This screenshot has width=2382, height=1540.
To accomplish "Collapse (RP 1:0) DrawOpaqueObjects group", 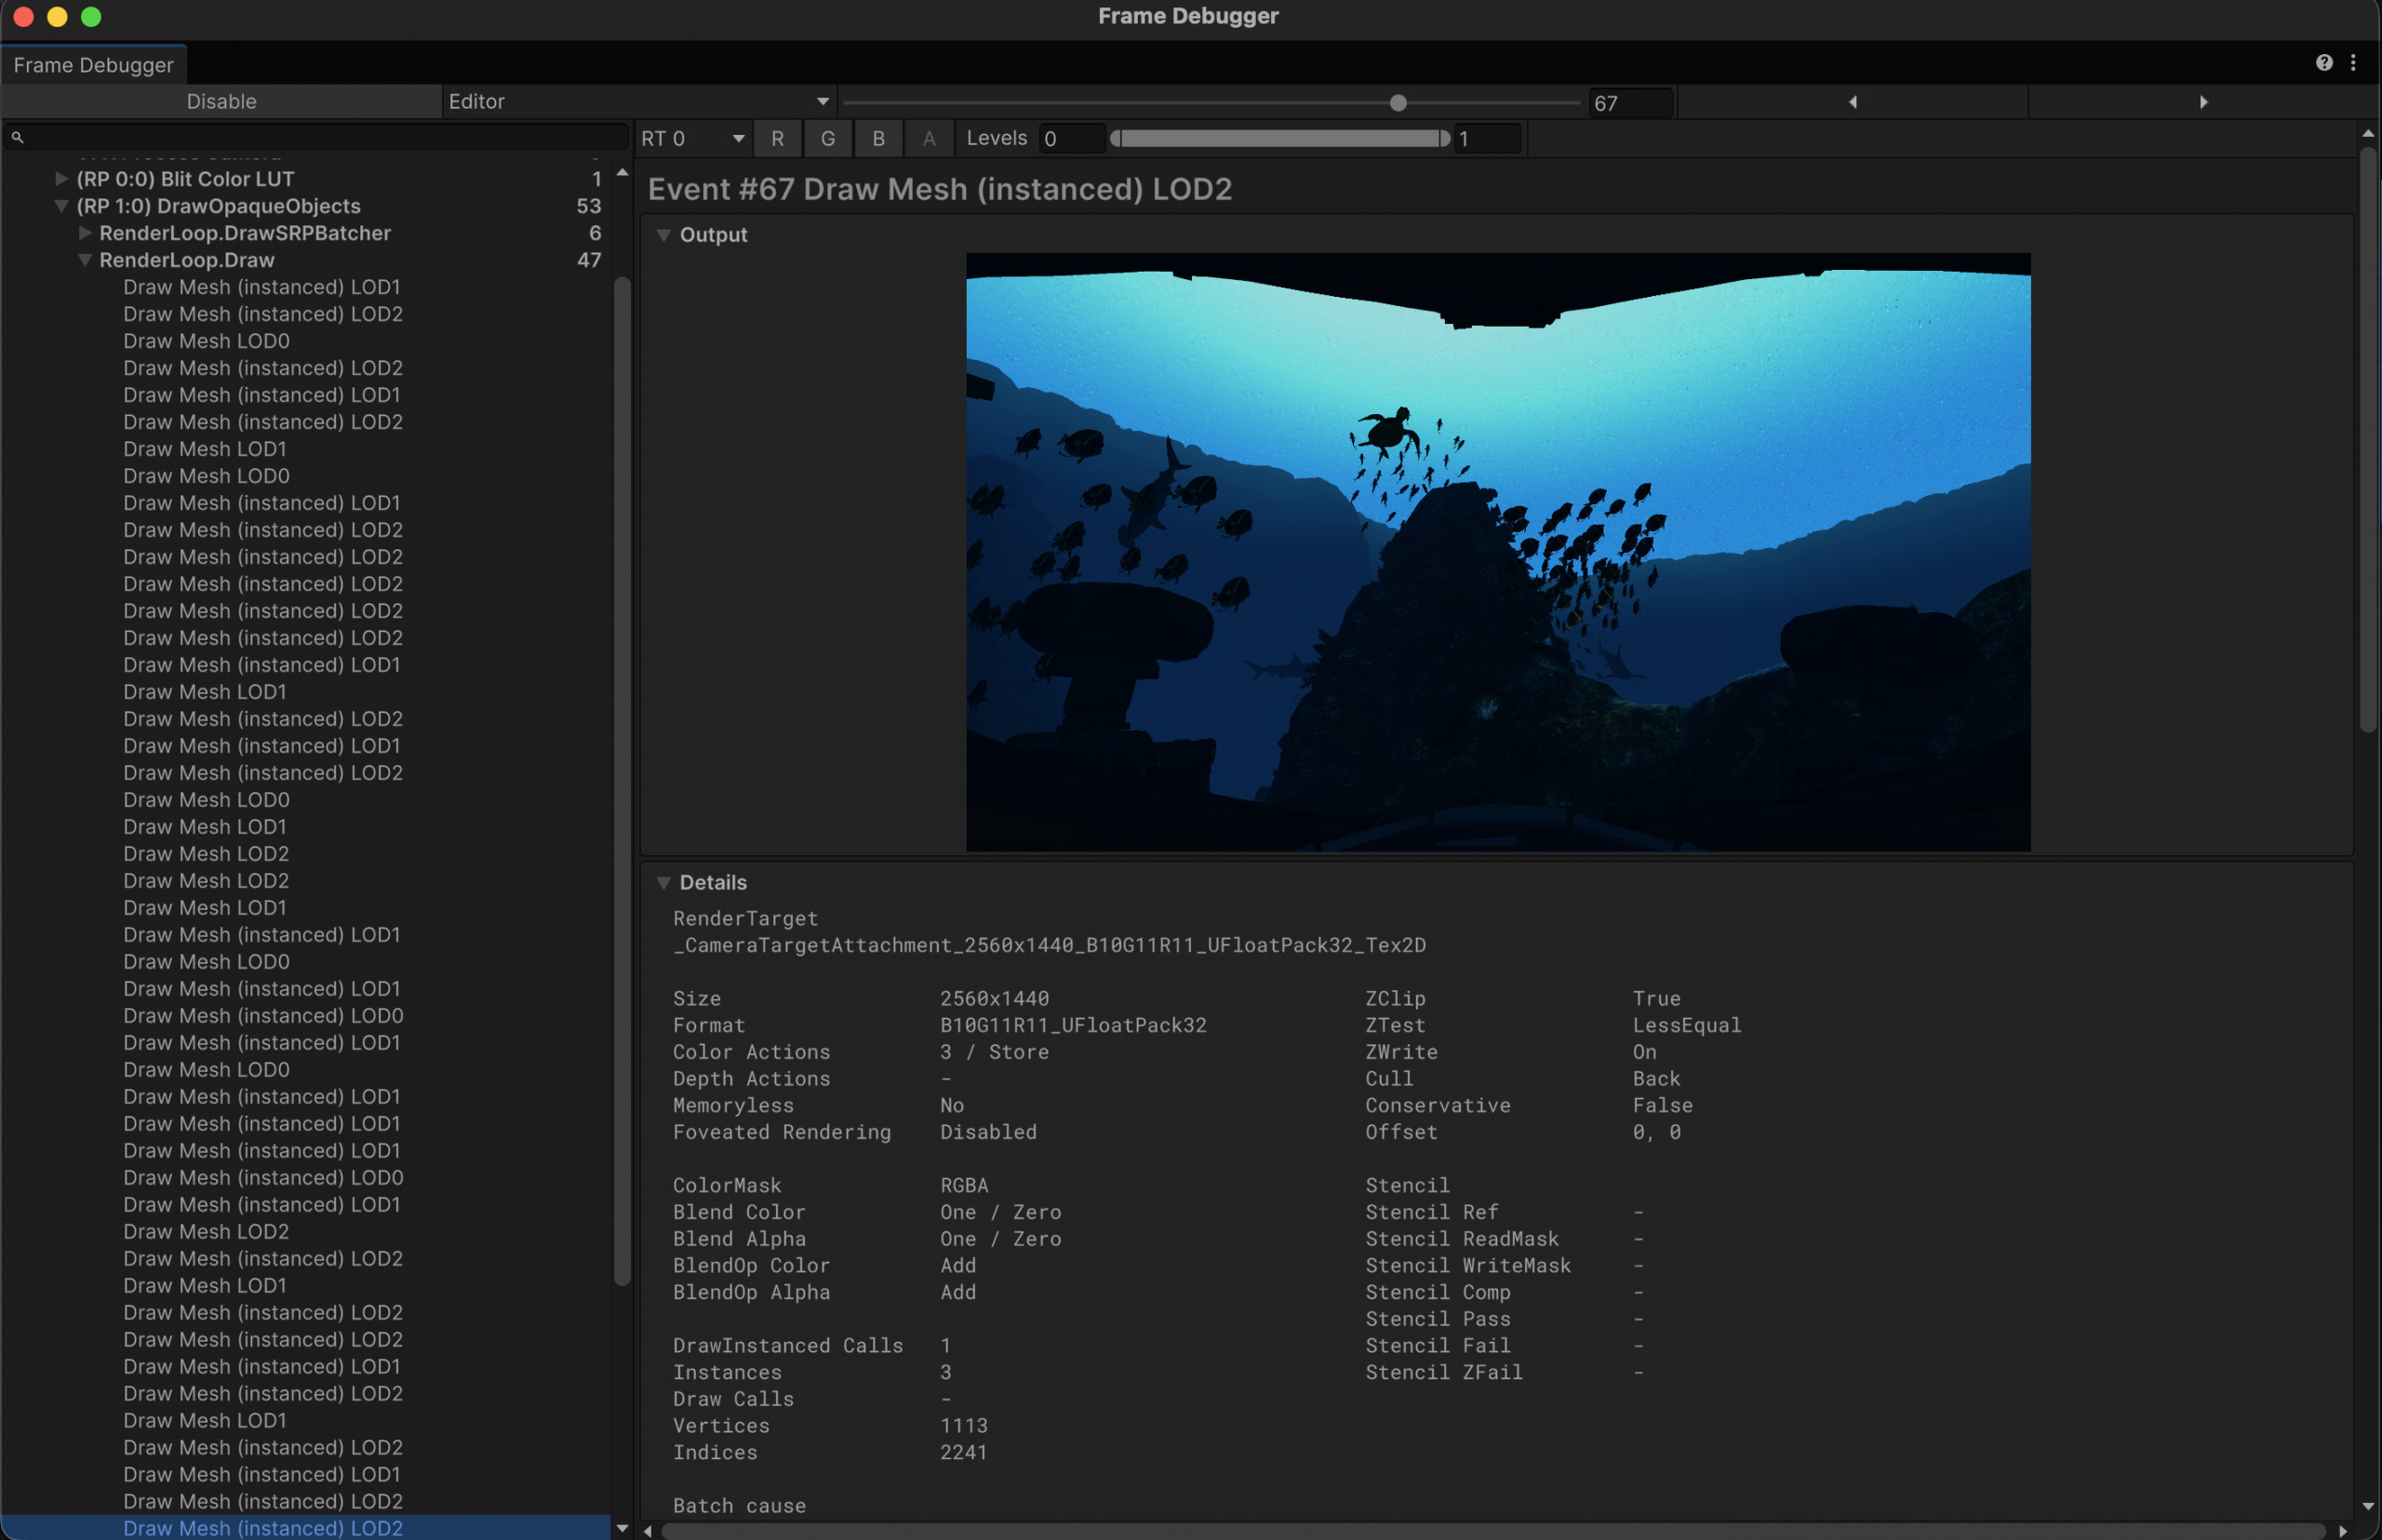I will [62, 206].
